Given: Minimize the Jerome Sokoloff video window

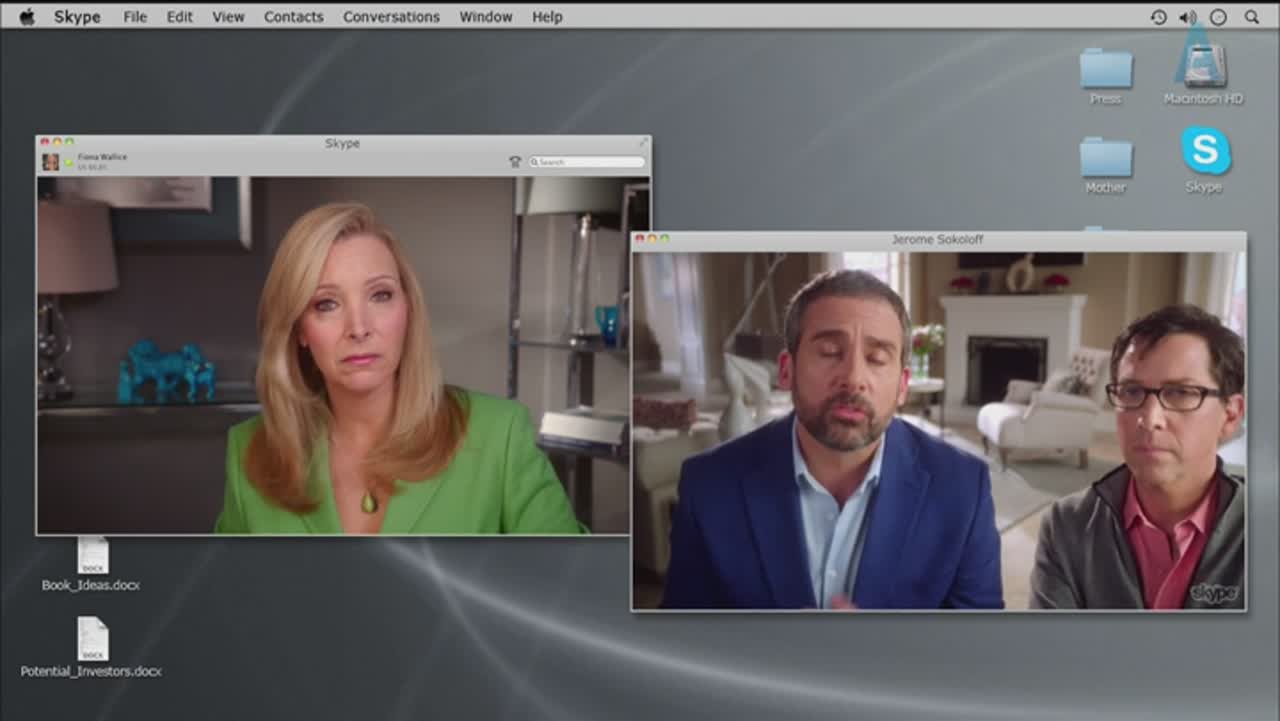Looking at the screenshot, I should (652, 239).
